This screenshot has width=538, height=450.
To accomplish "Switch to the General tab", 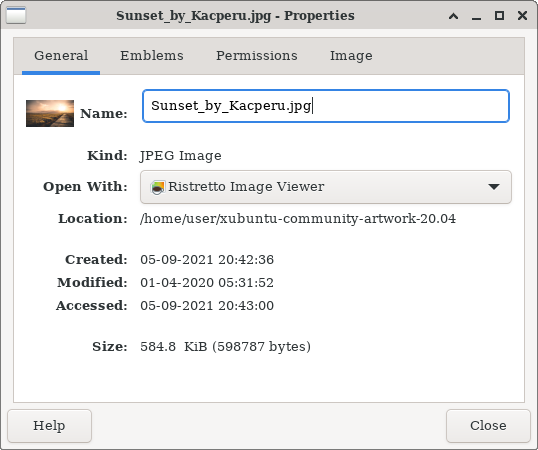I will (x=61, y=56).
